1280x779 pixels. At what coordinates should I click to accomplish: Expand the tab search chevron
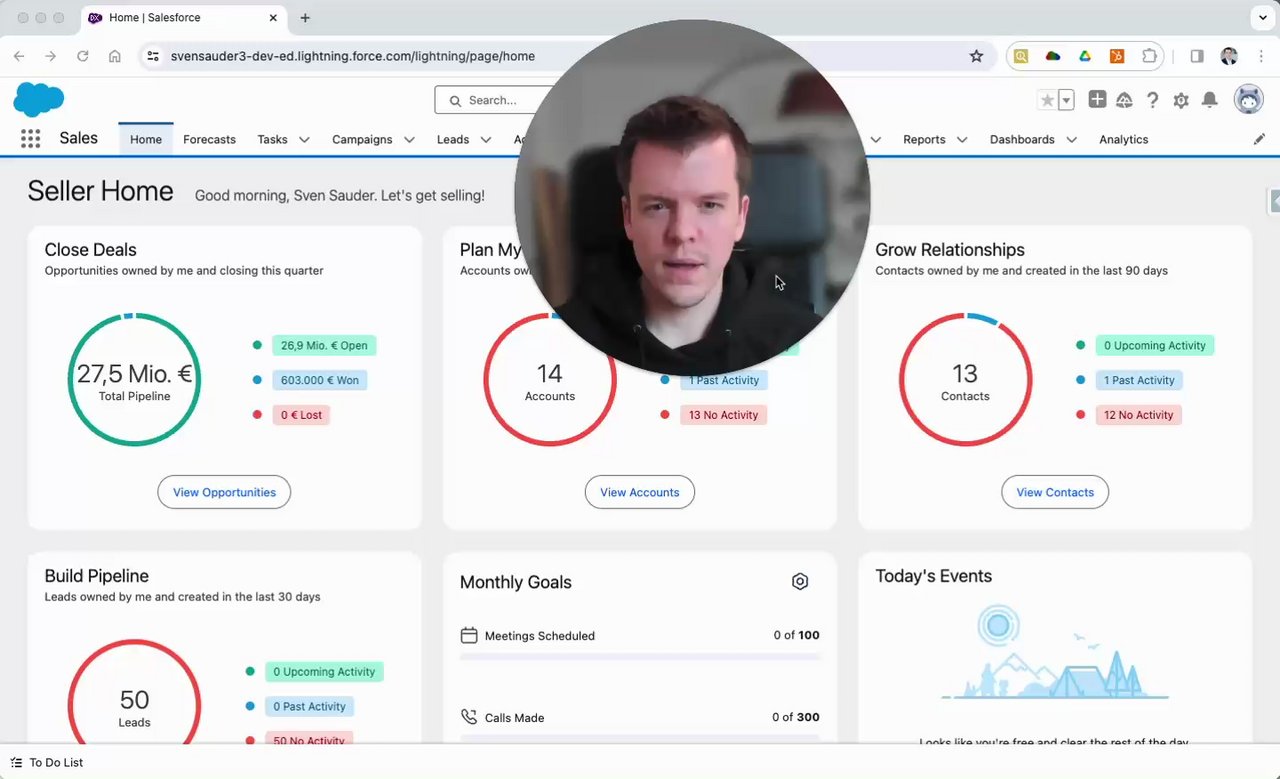(1261, 18)
